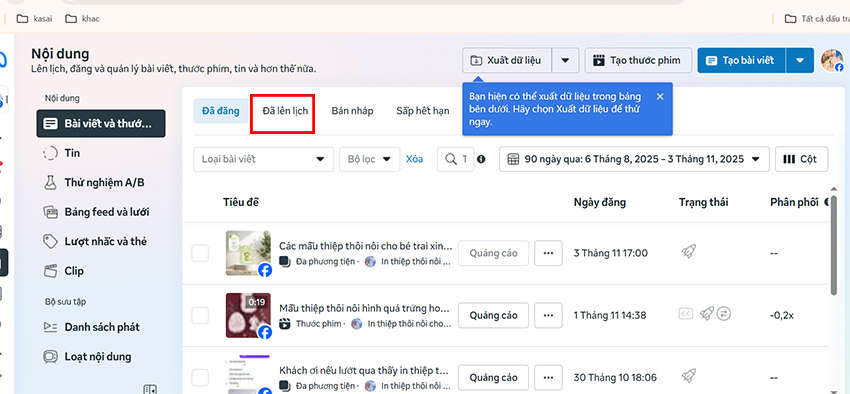Open the 90 ngày qua date range picker

634,159
